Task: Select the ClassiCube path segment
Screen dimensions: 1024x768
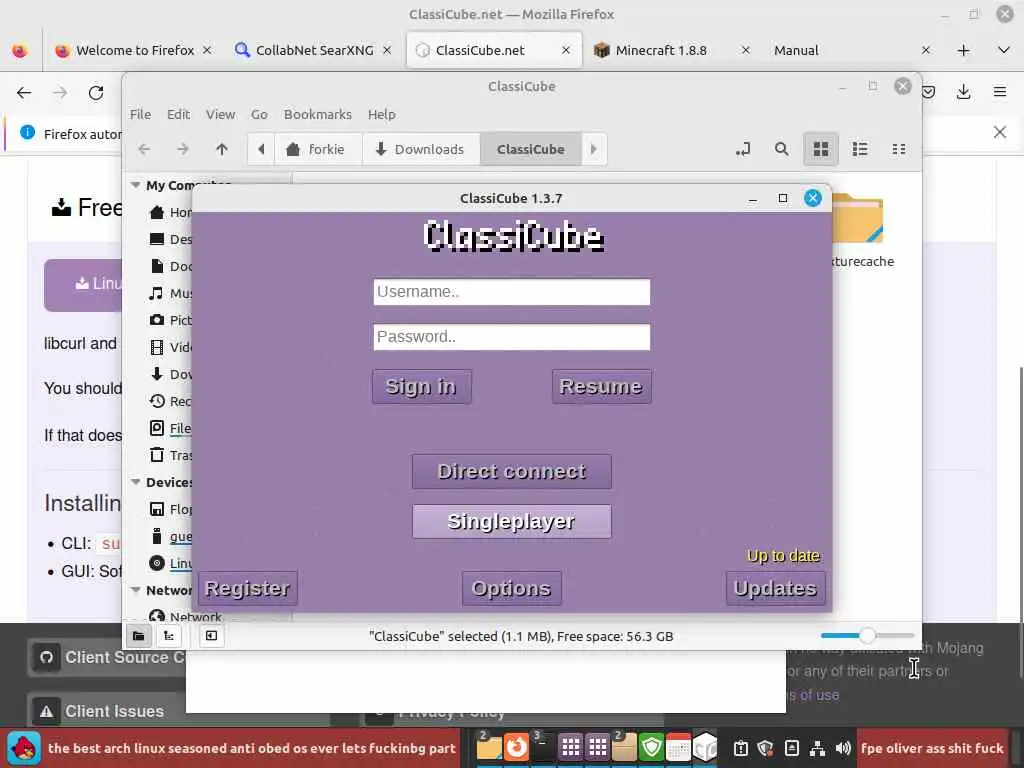Action: click(x=530, y=150)
